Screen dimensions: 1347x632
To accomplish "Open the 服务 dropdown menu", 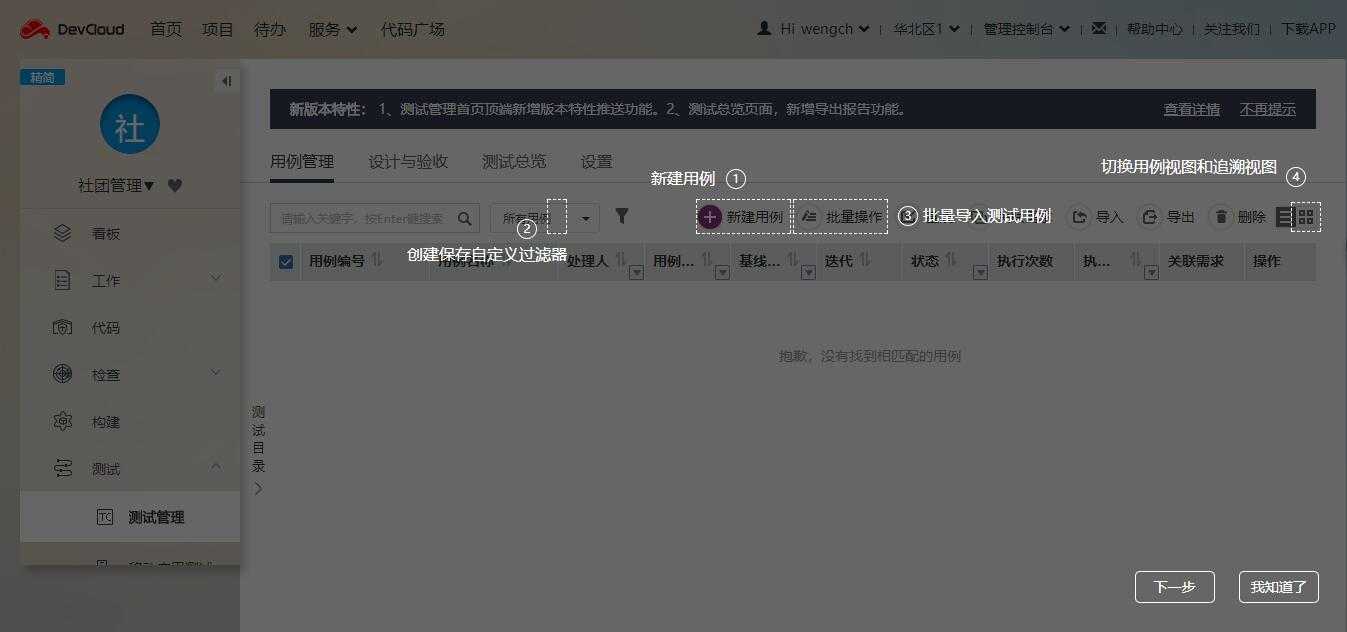I will 333,29.
